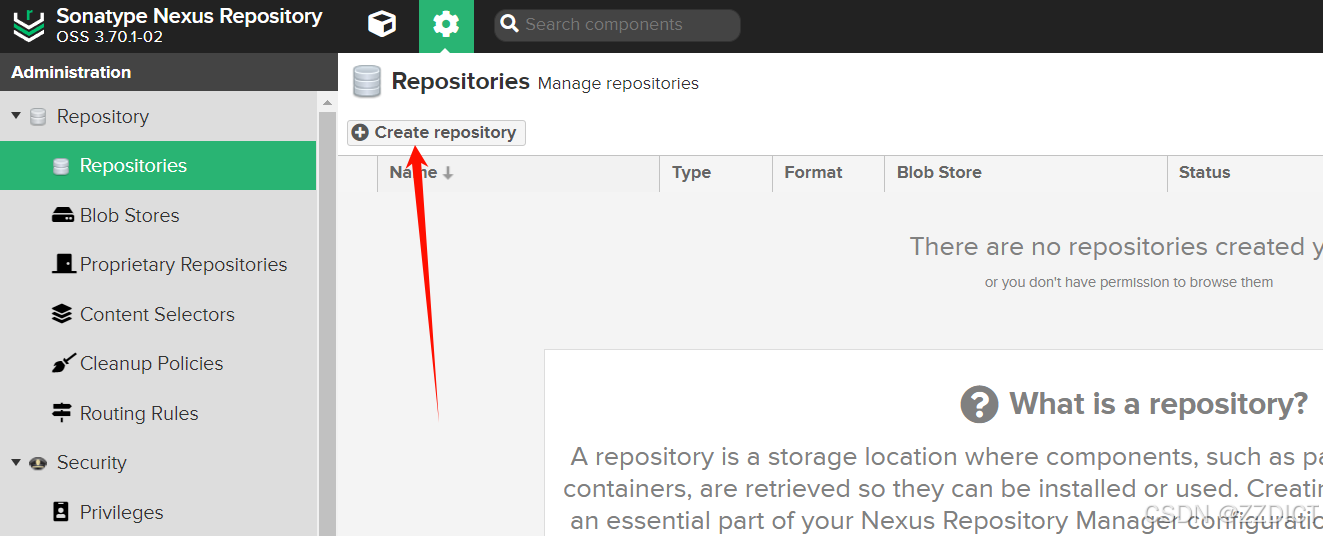
Task: Open the Administration gear icon
Action: [446, 25]
